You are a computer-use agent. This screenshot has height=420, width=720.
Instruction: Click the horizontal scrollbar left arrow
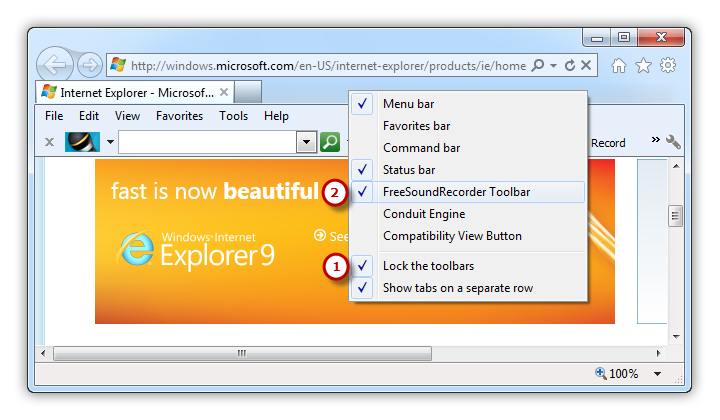tap(43, 353)
